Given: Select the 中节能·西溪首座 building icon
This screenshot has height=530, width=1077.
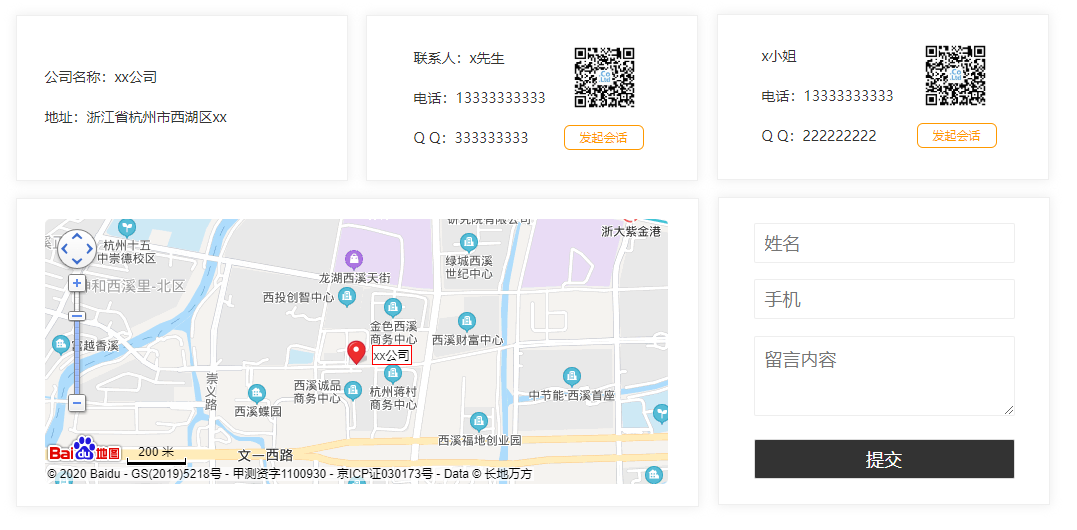Looking at the screenshot, I should [x=571, y=377].
